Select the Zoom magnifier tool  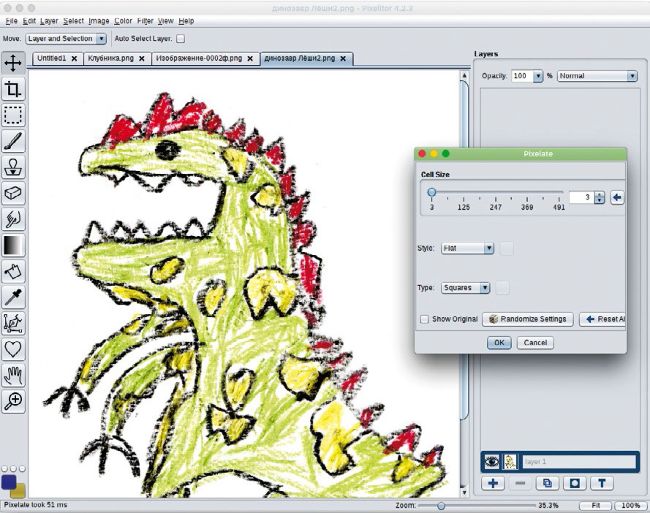pyautogui.click(x=14, y=401)
